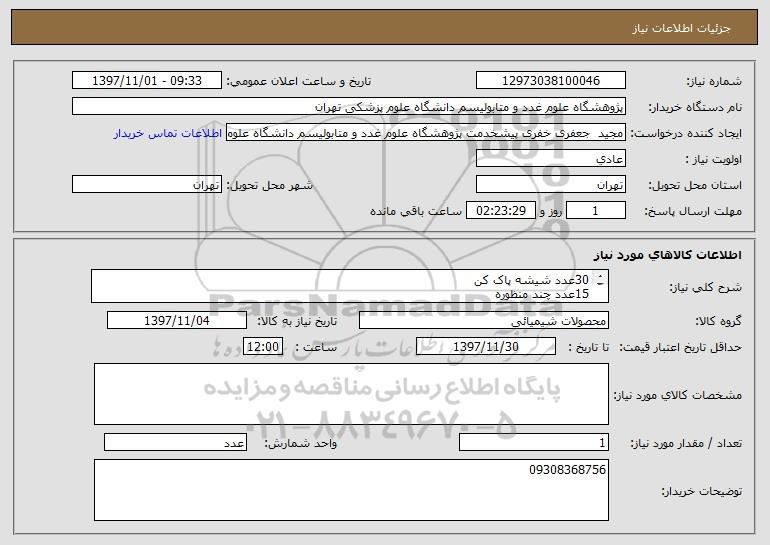Click the item specifications empty text area
Viewport: 770px width, 545px height.
(x=351, y=394)
